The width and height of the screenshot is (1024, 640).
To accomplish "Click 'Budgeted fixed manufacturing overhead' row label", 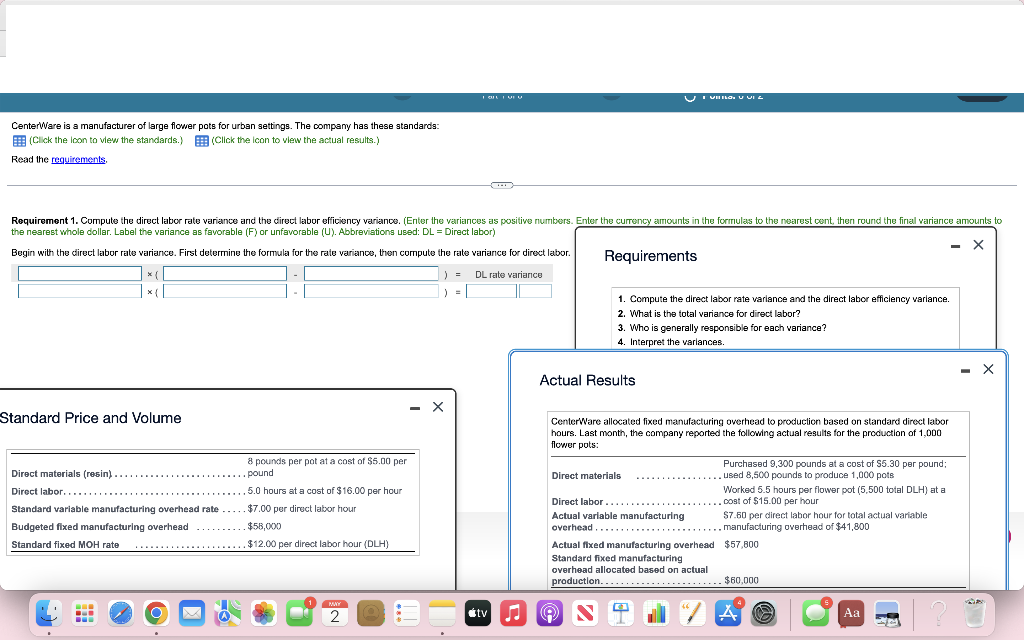I will [100, 527].
